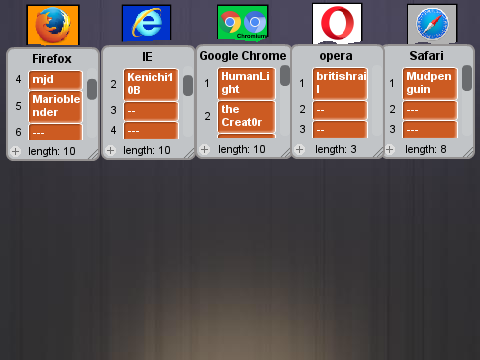
Task: Select the Marioblender entry in Firefox list
Action: click(x=55, y=106)
